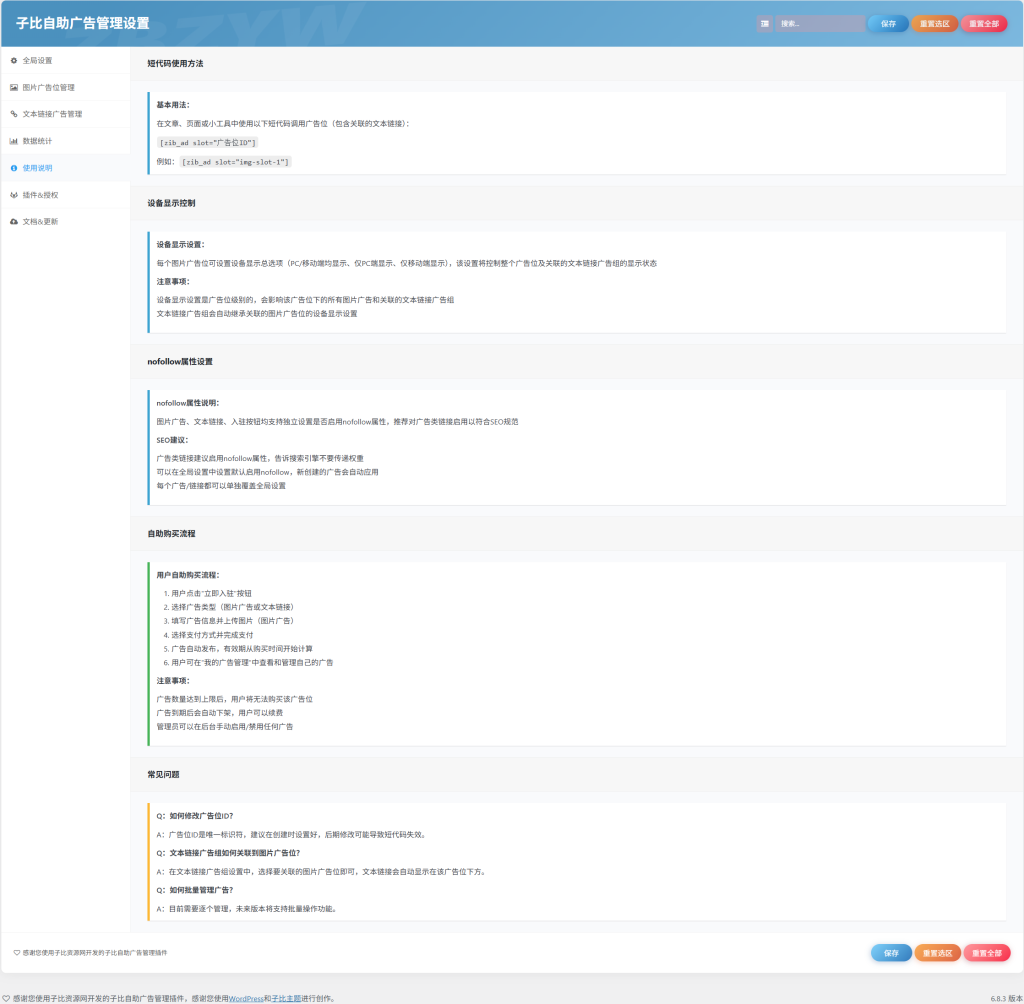
Task: Click the show-all-options icon left of search
Action: tap(765, 24)
